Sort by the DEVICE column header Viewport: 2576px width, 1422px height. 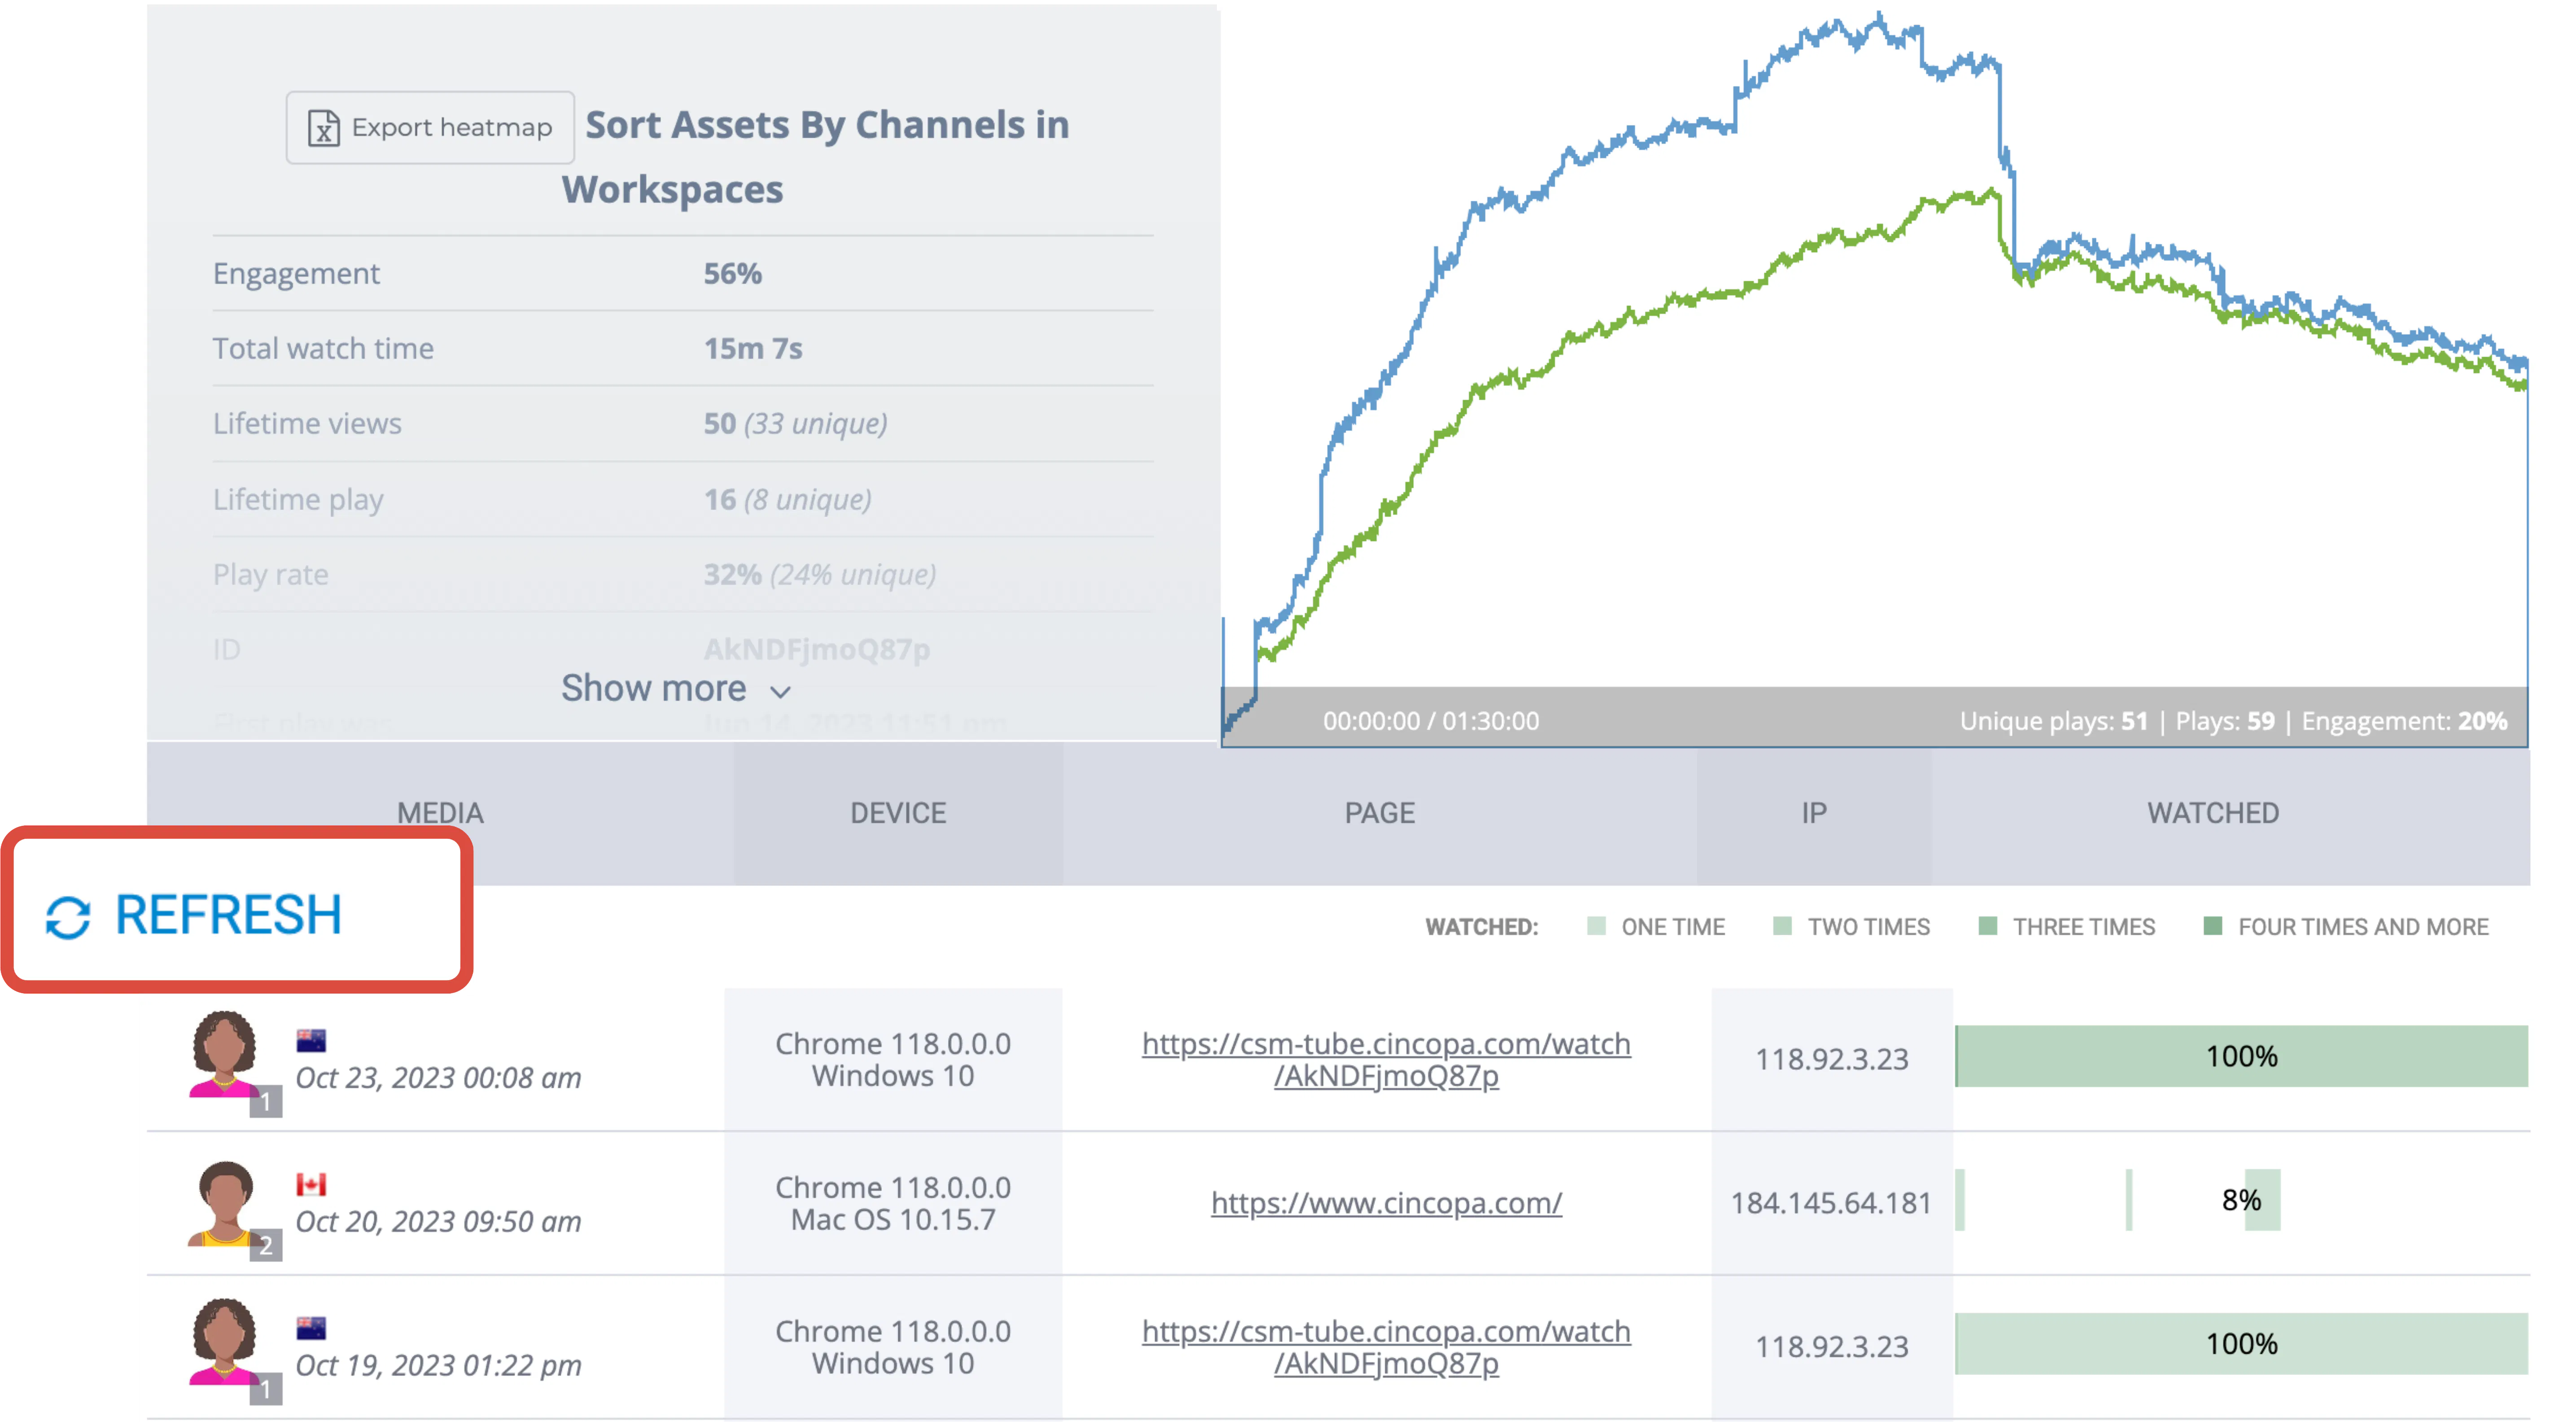(898, 812)
